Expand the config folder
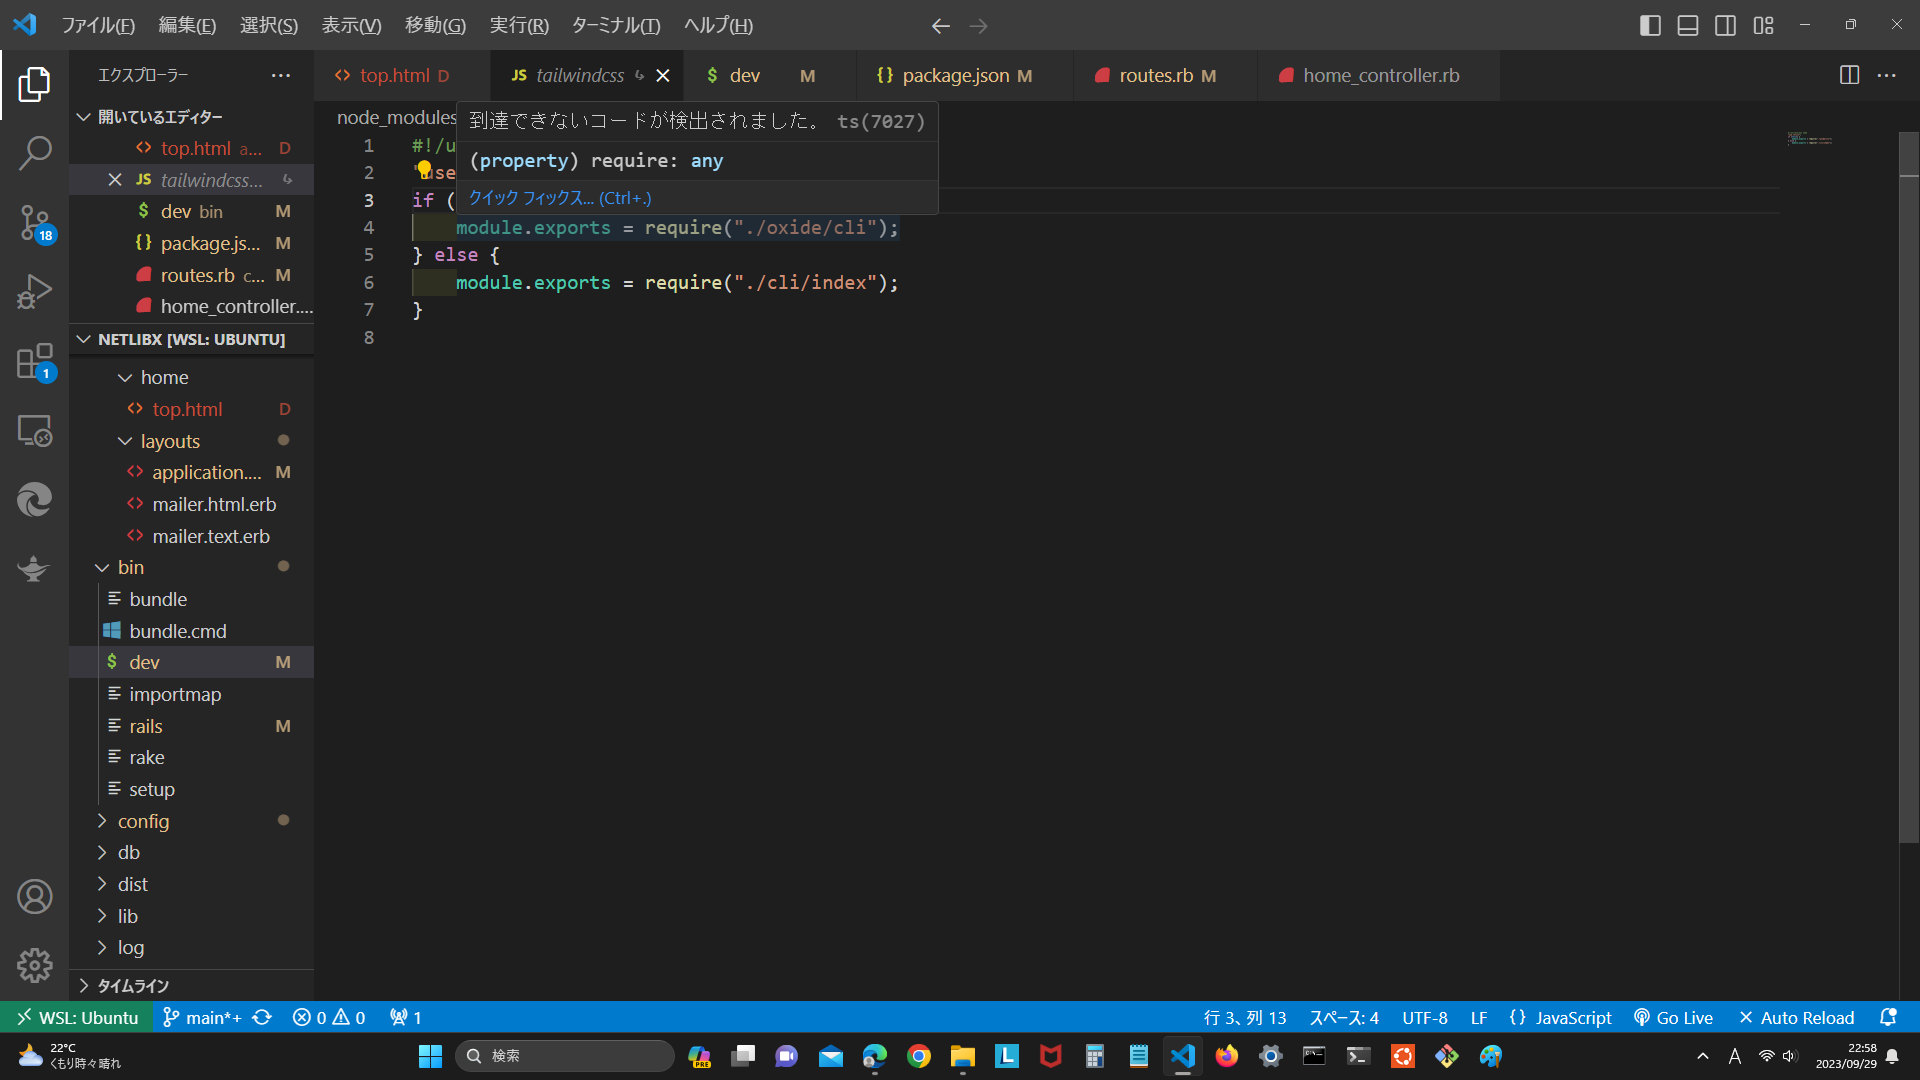 (102, 821)
